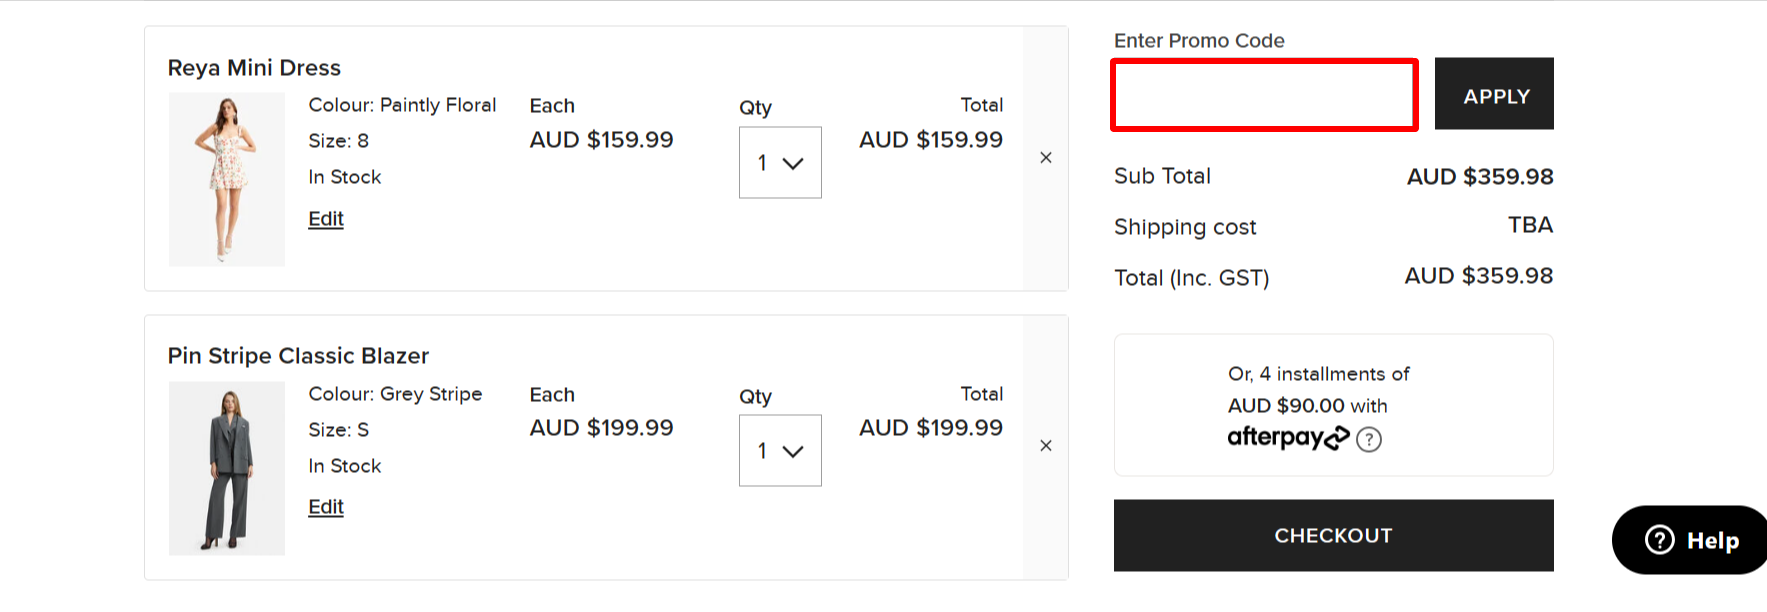Image resolution: width=1767 pixels, height=612 pixels.
Task: Click the Reya Mini Dress product thumbnail
Action: (226, 178)
